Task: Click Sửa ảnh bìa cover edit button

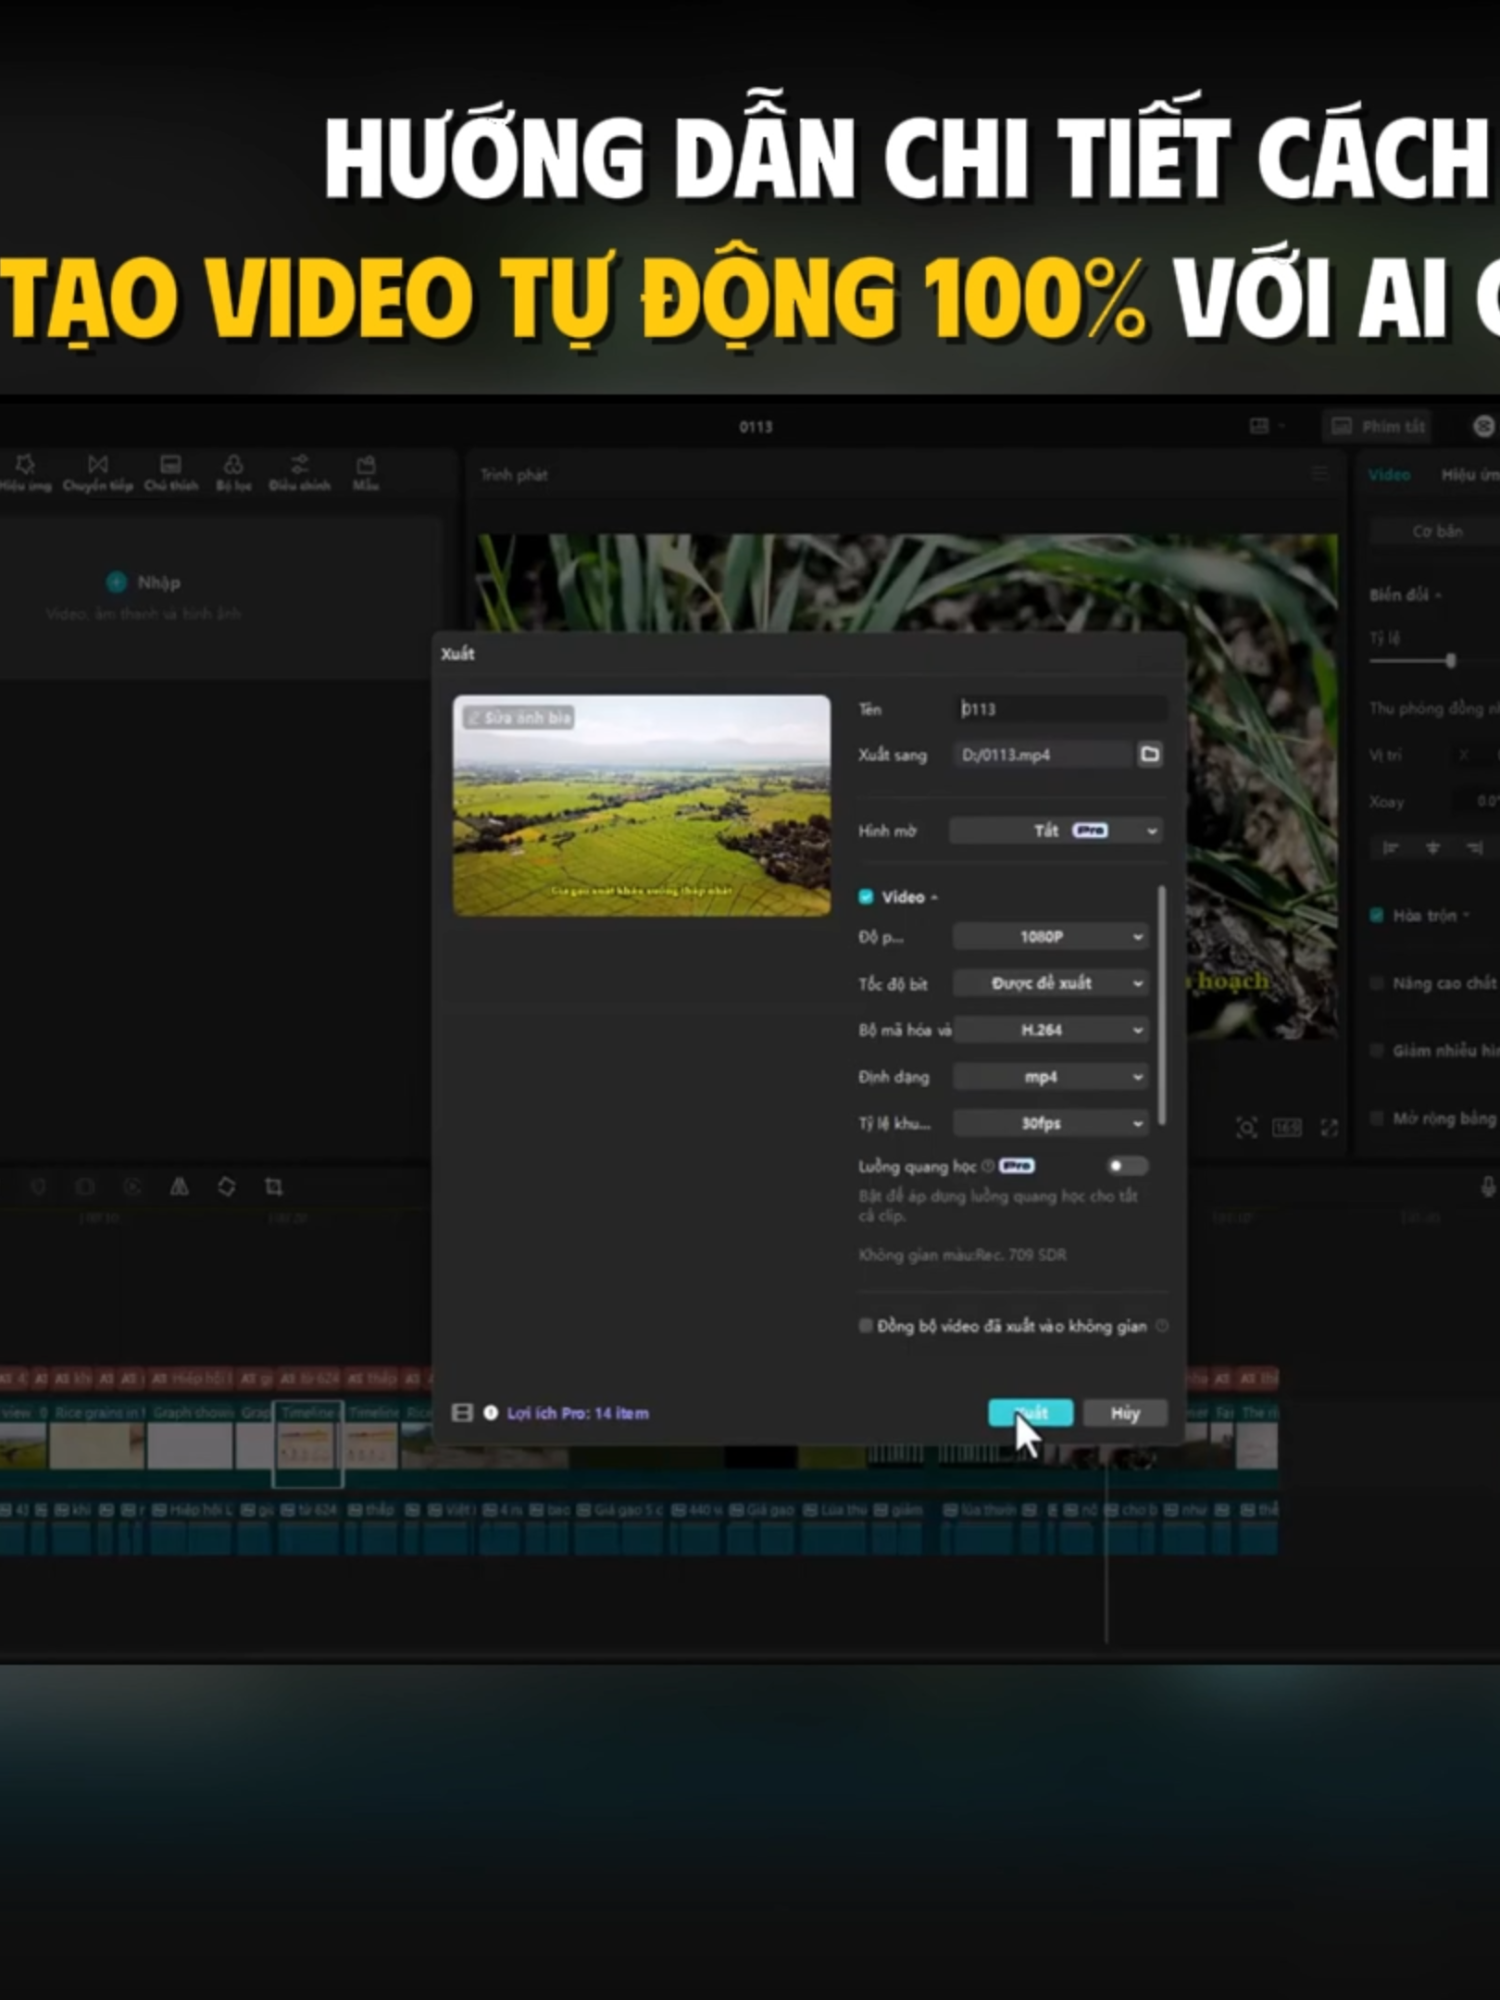Action: [x=518, y=717]
